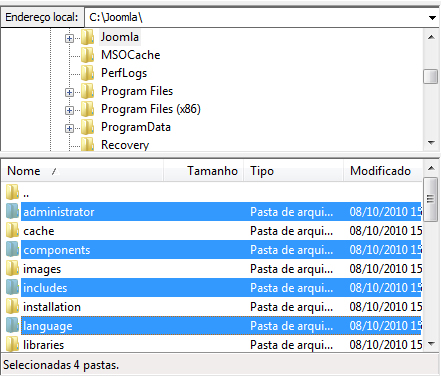Click the language folder icon
The height and width of the screenshot is (376, 441).
click(13, 325)
